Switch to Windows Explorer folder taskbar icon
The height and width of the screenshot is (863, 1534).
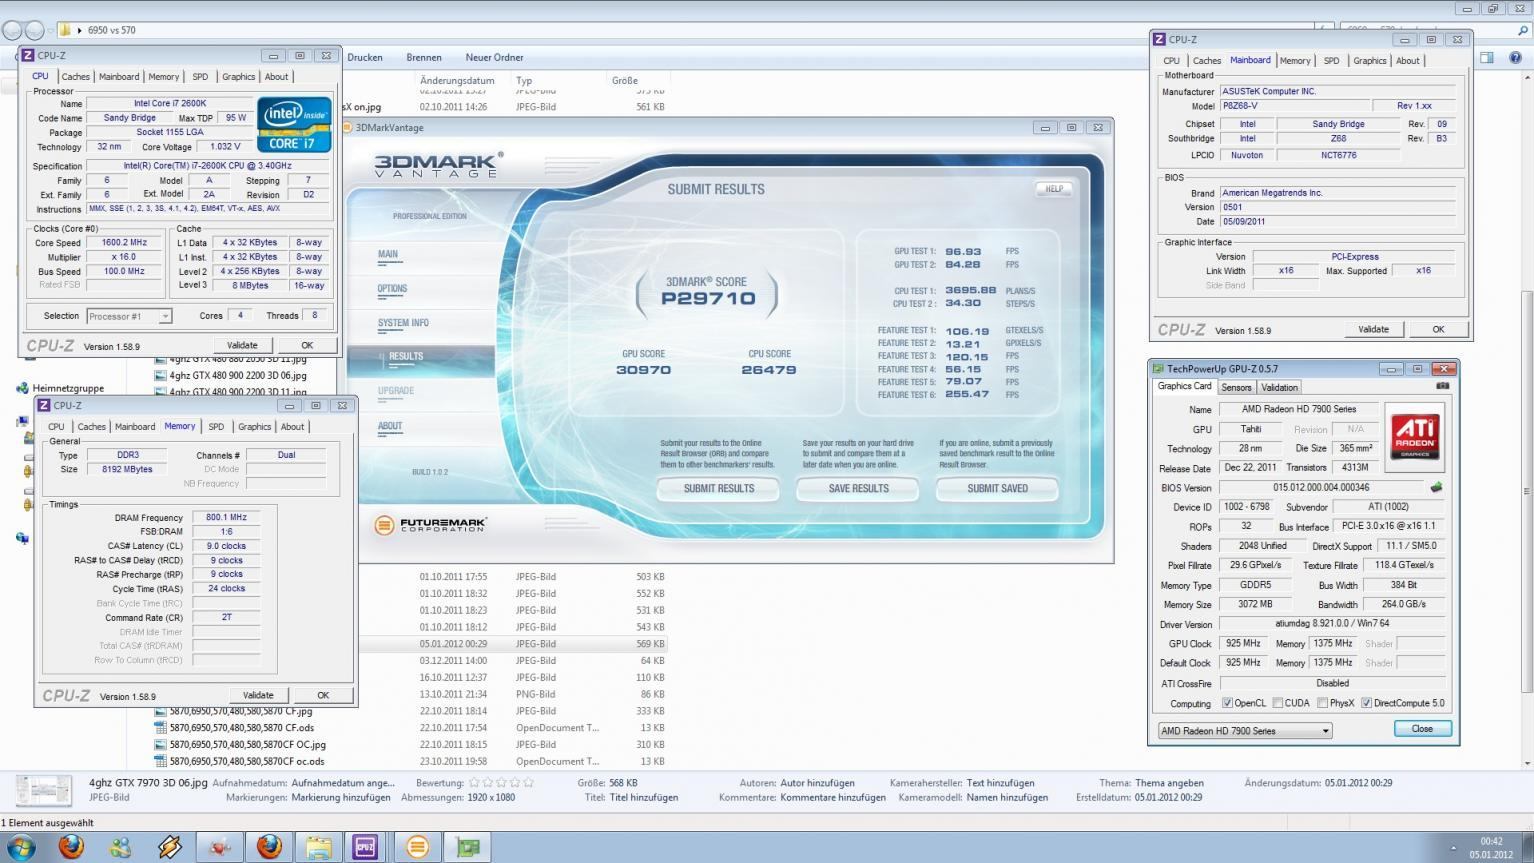tap(318, 848)
